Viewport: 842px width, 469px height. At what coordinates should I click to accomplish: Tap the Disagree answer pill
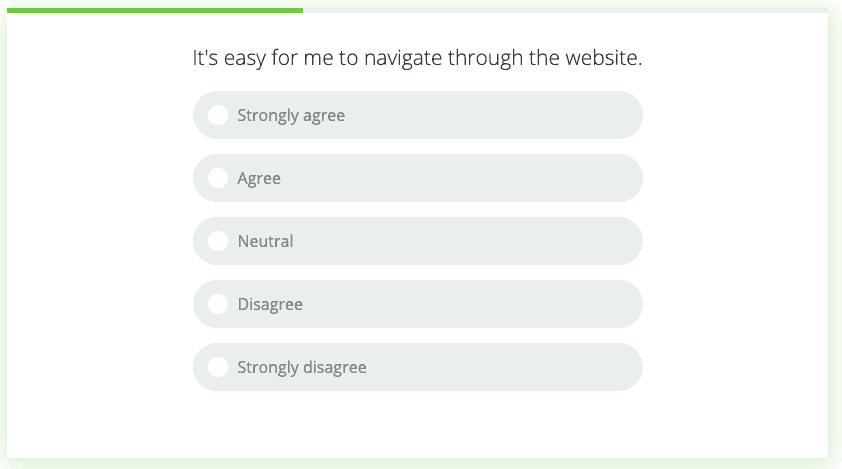(418, 304)
